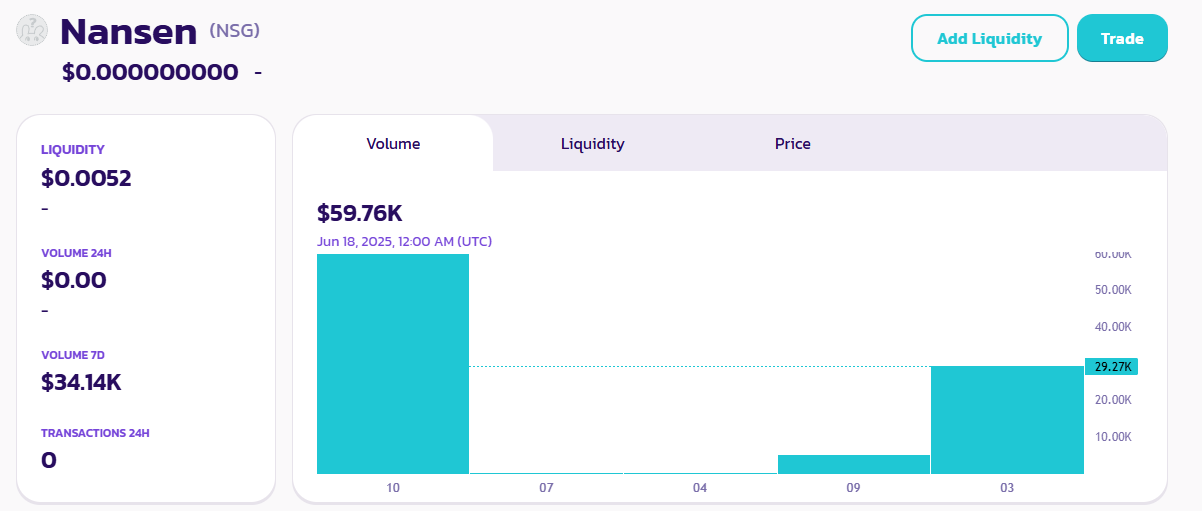Click the $0.0052 liquidity value
The image size is (1202, 511).
click(x=86, y=178)
